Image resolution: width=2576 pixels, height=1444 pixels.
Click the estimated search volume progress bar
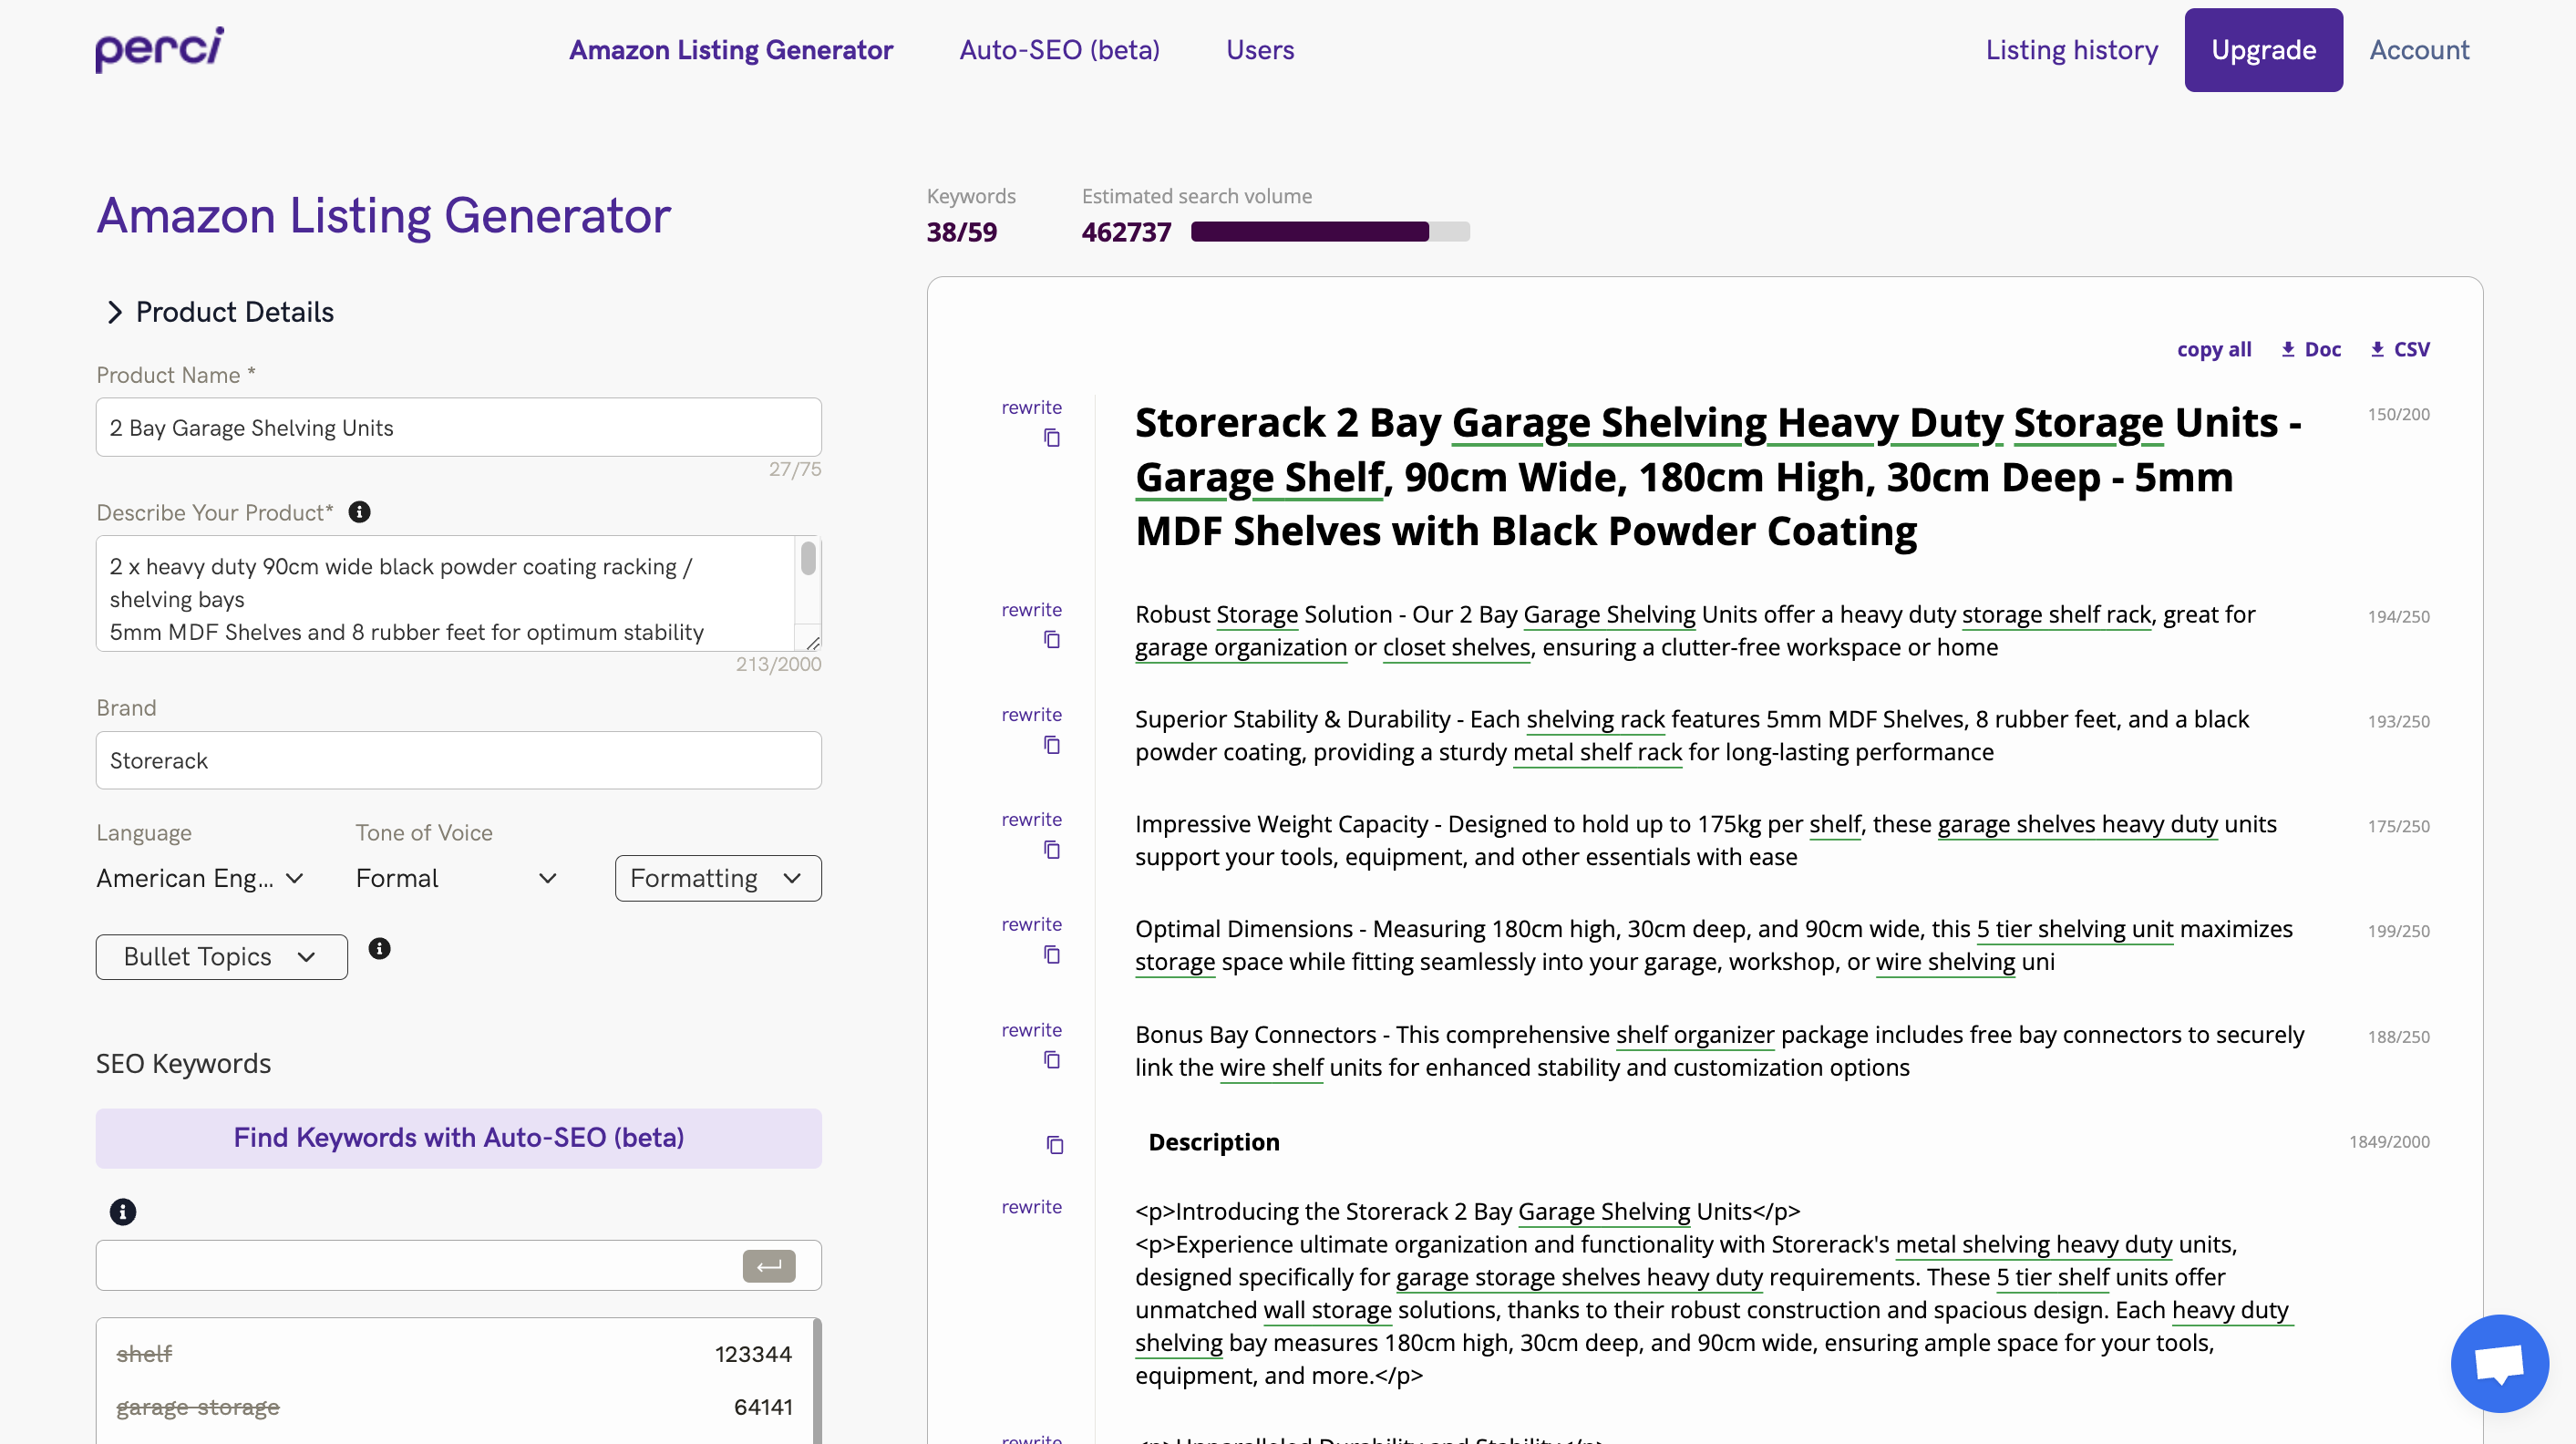(x=1329, y=232)
